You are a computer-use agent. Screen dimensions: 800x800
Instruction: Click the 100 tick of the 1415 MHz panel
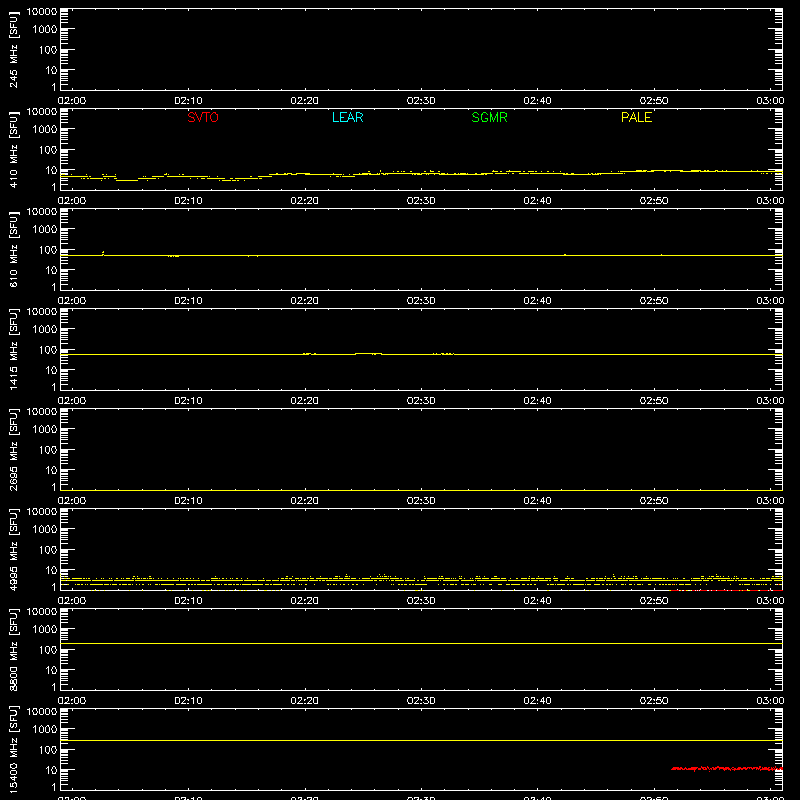(x=48, y=350)
